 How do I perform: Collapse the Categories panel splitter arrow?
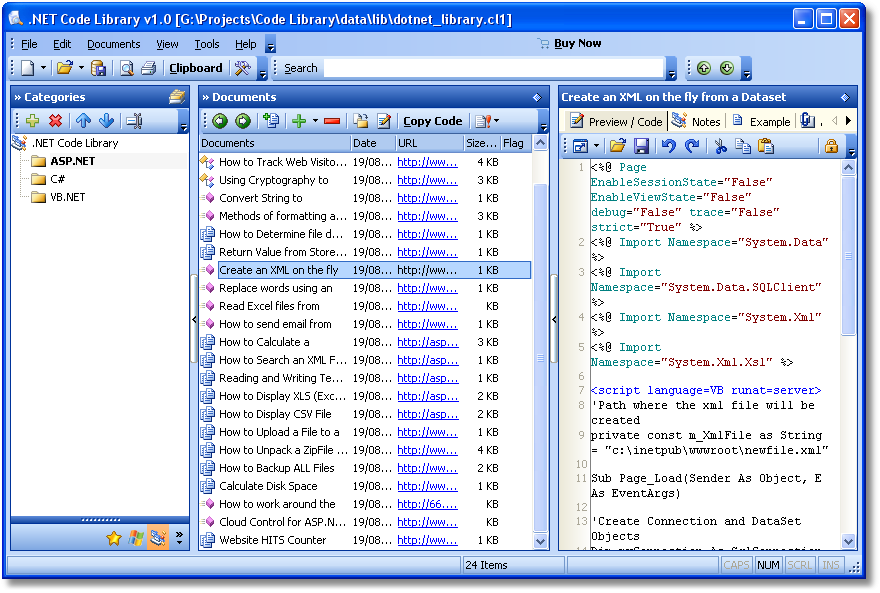click(x=194, y=319)
